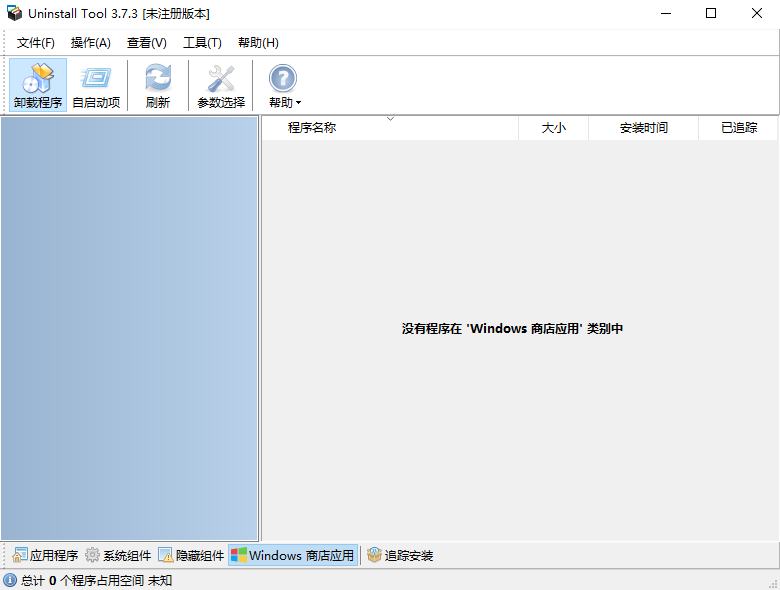Open the 文件(F) menu
Image resolution: width=780 pixels, height=590 pixels.
click(36, 42)
